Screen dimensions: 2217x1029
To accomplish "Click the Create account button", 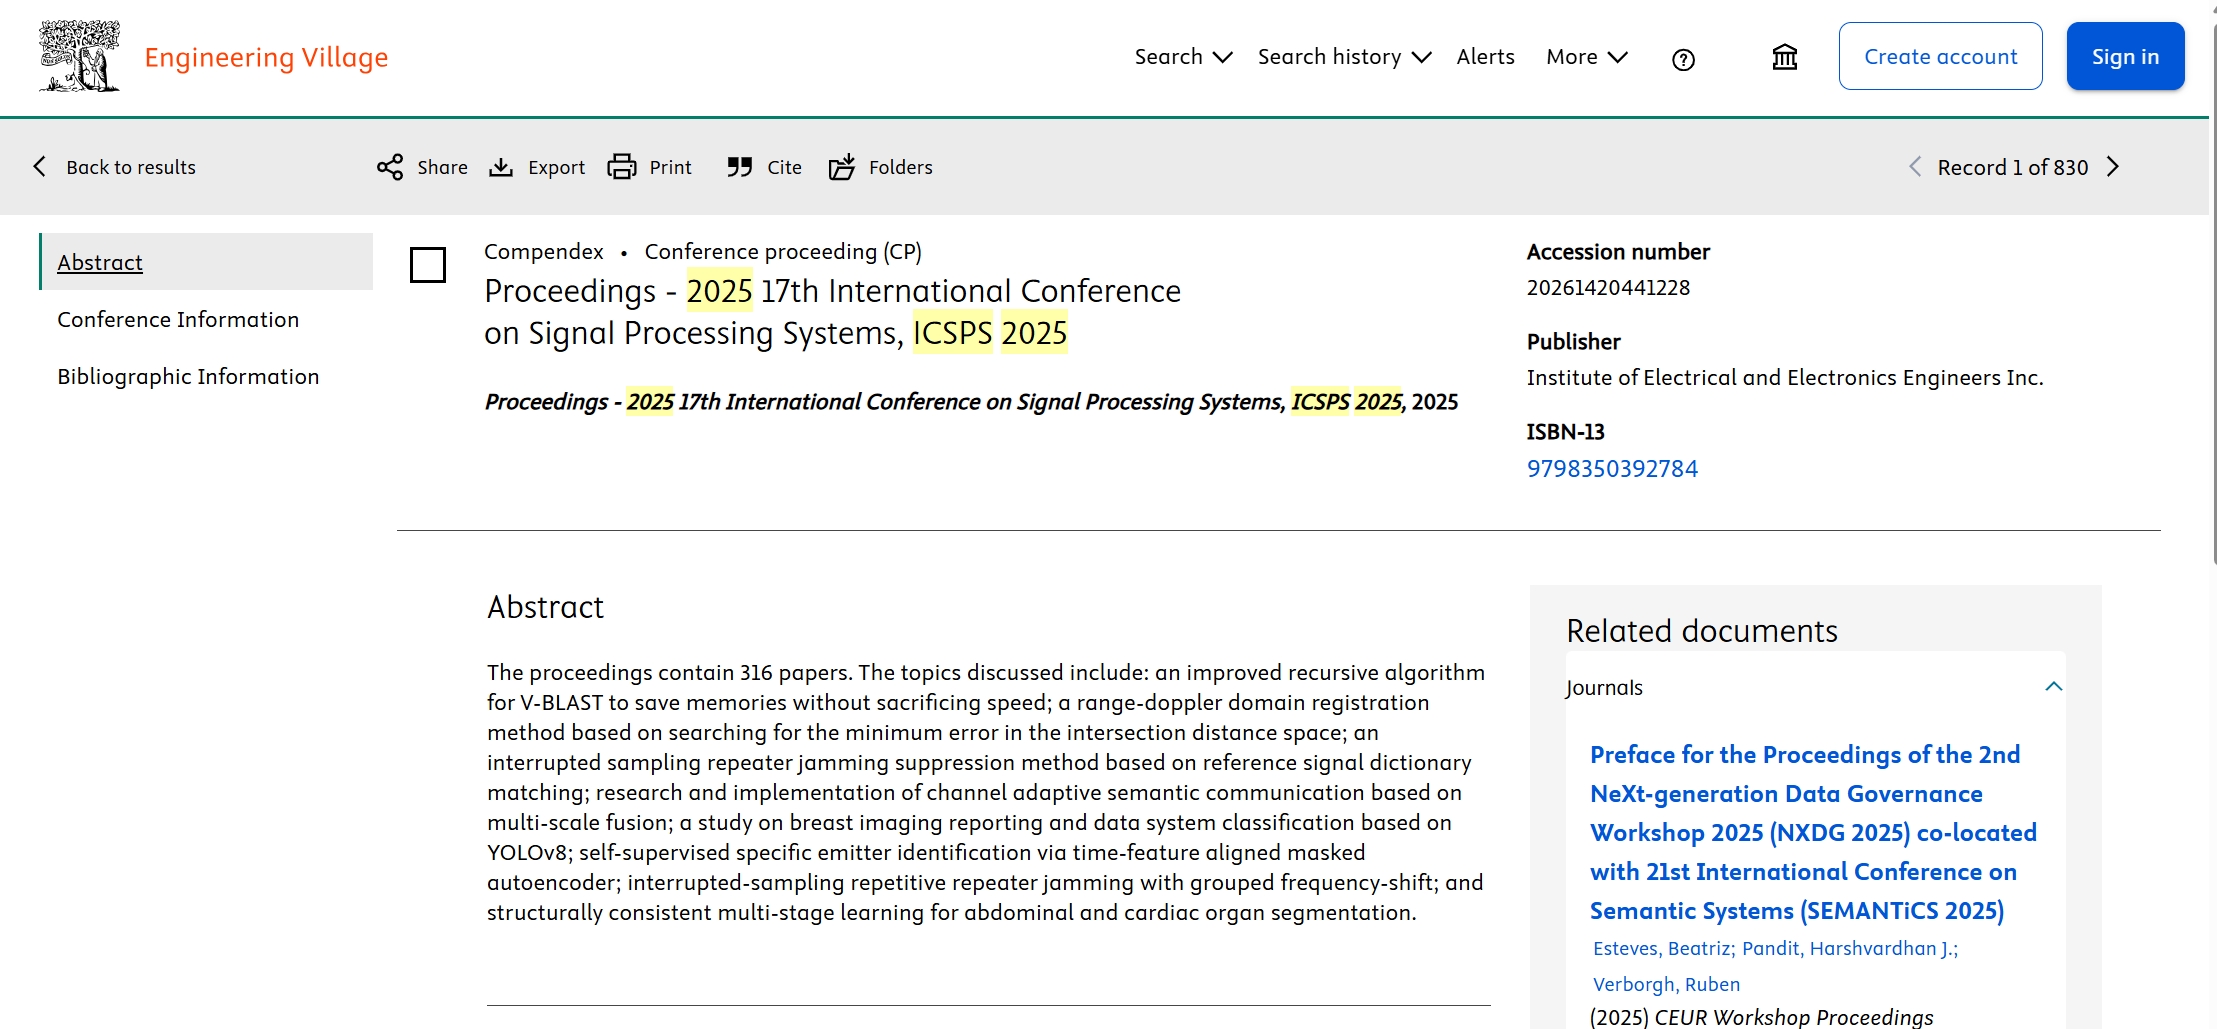I will coord(1940,57).
